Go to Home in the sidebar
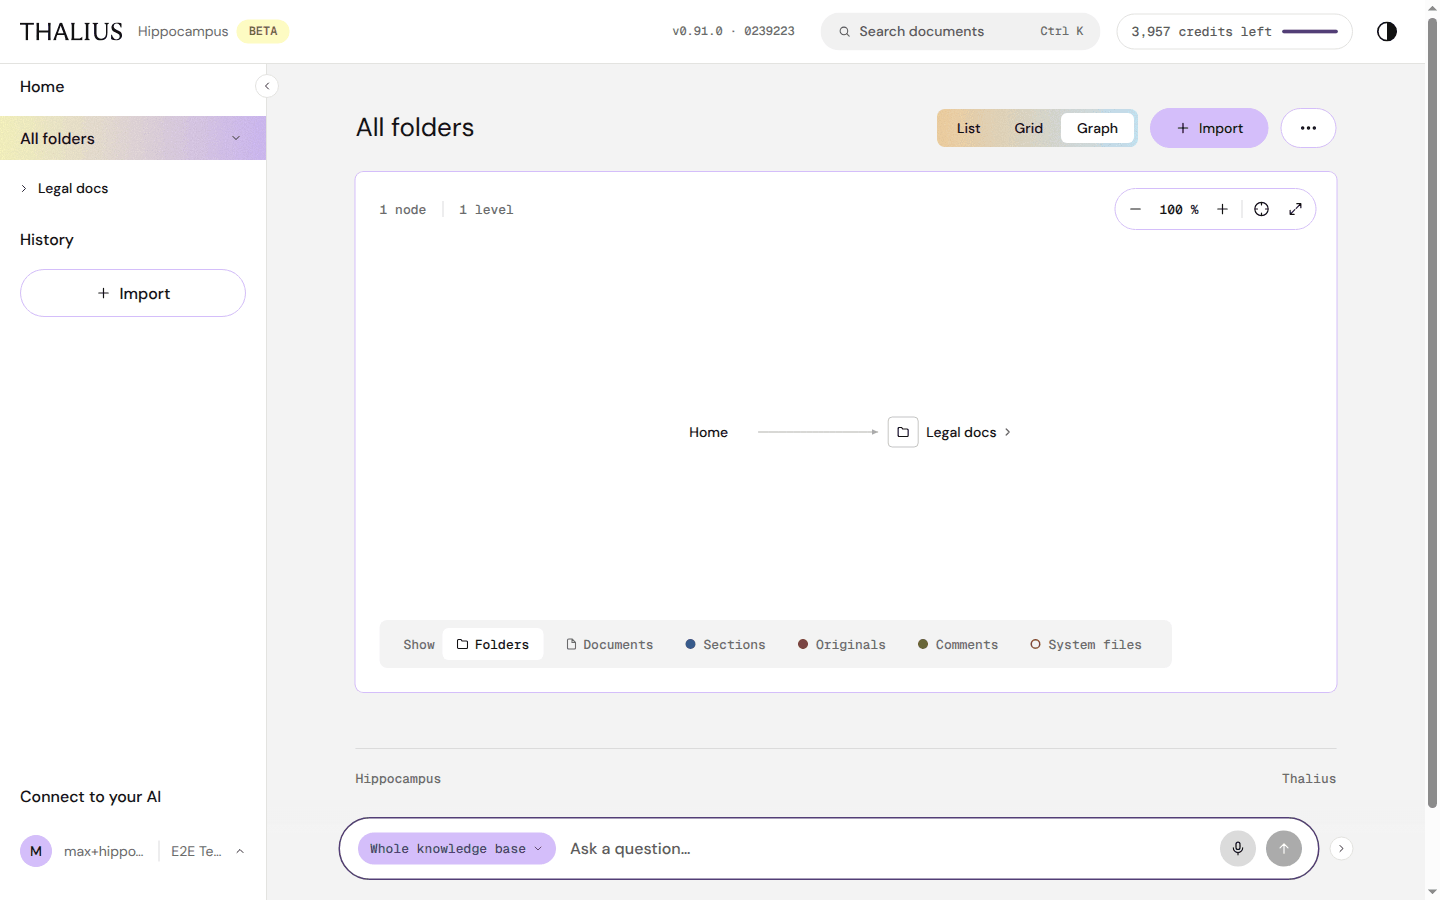Image resolution: width=1440 pixels, height=900 pixels. (x=42, y=87)
